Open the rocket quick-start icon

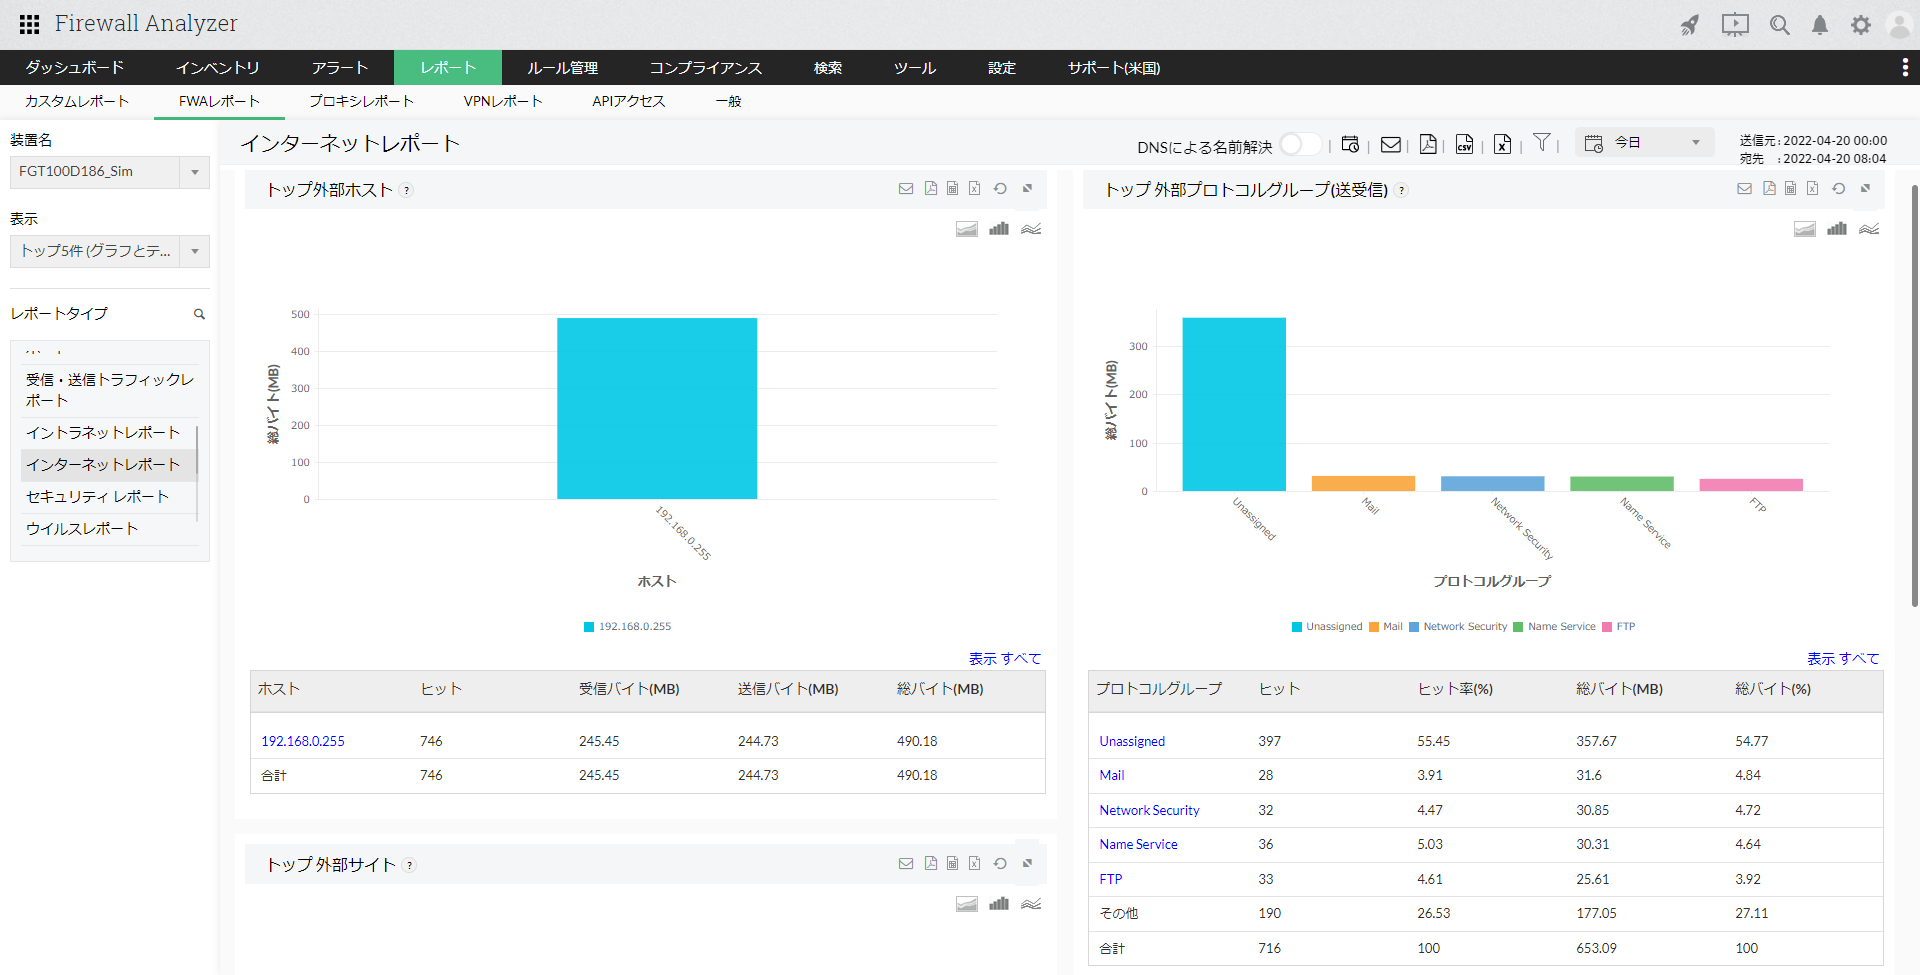click(x=1690, y=25)
